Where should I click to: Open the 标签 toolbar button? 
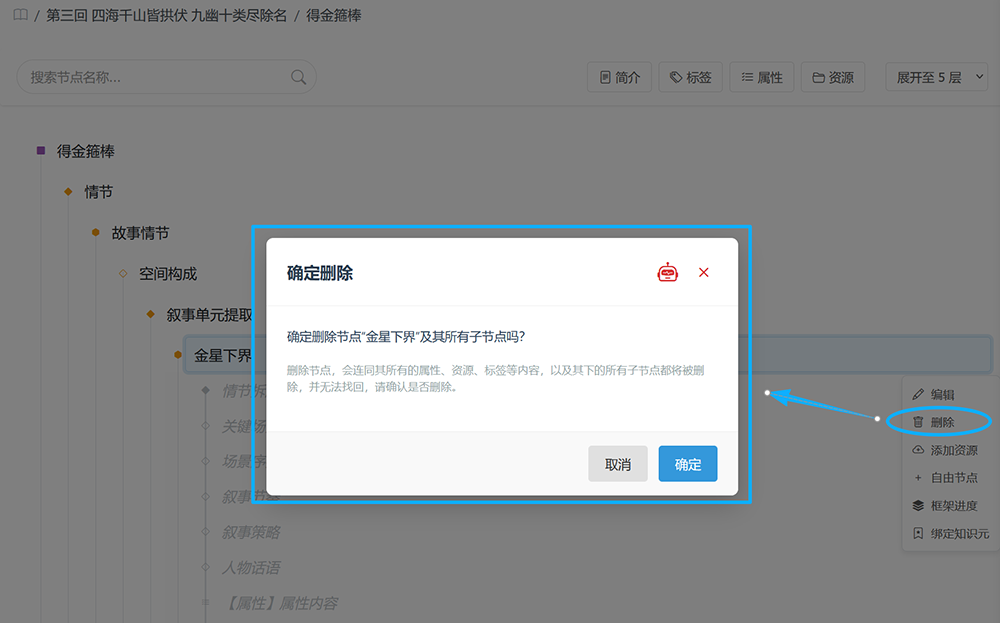[x=690, y=77]
